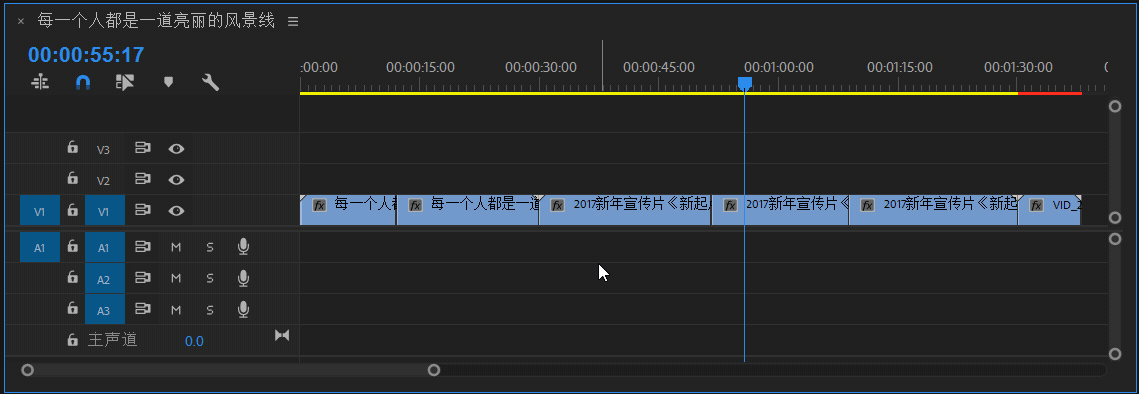1139x394 pixels.
Task: Toggle lock on track V1
Action: [72, 210]
